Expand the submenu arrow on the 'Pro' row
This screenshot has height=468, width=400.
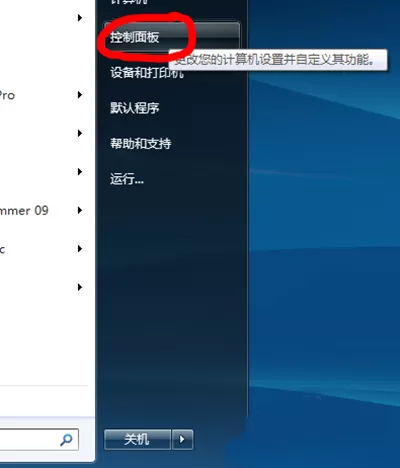tap(80, 95)
